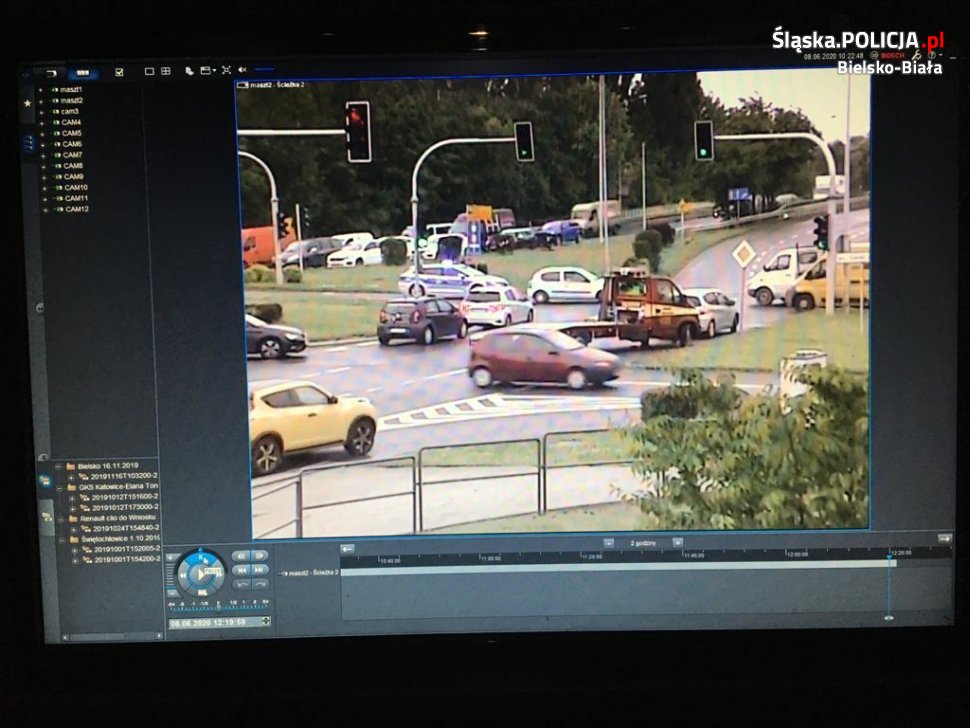Click the camera icon beside CAM5
The width and height of the screenshot is (970, 728).
click(x=56, y=134)
